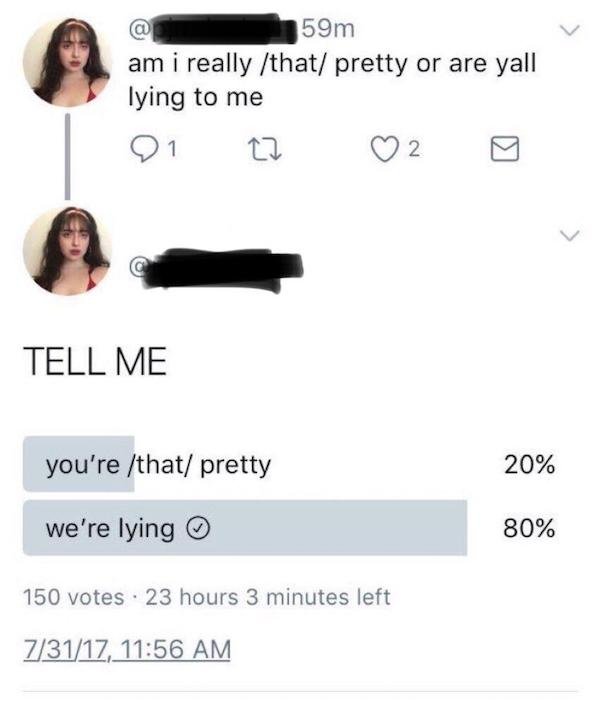The image size is (600, 707).
Task: Like the tweet with heart icon
Action: coord(383,149)
